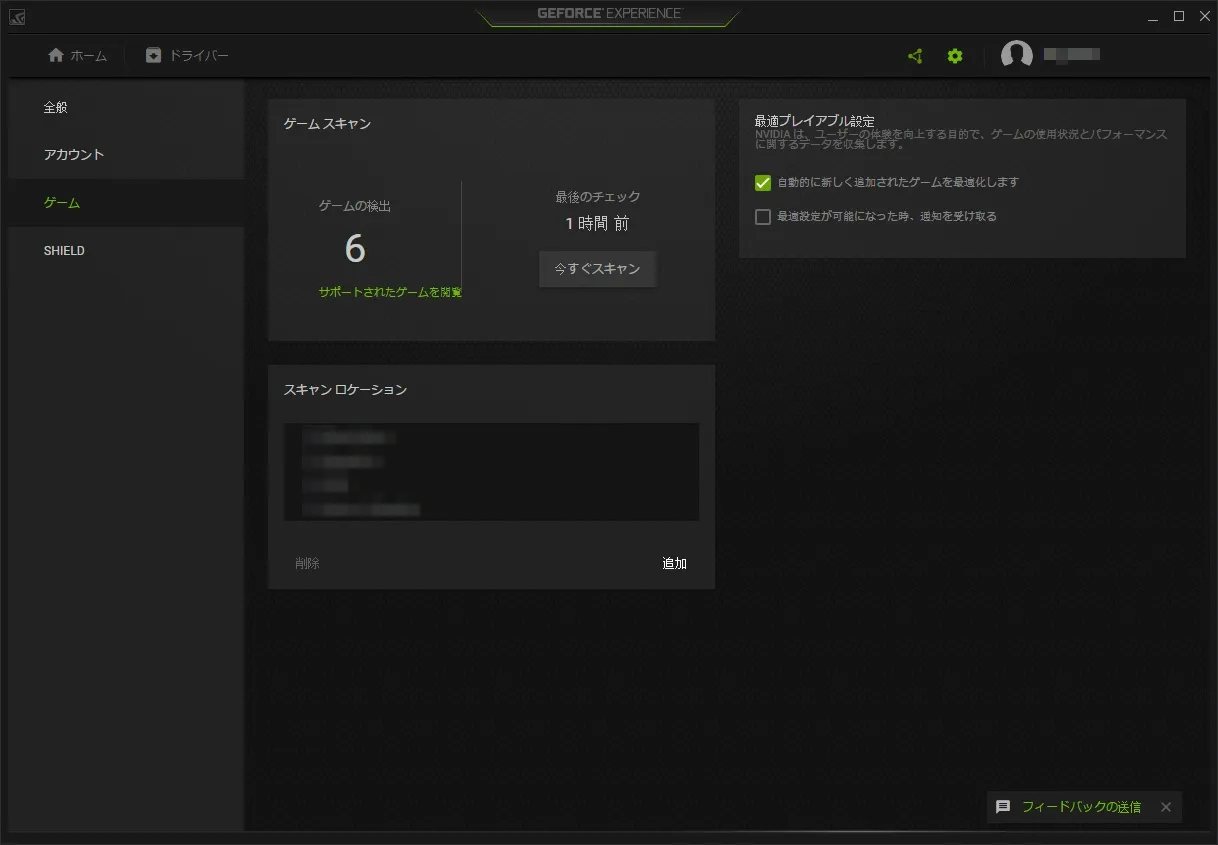The image size is (1218, 845).
Task: Select アカウント in the settings sidebar
Action: [x=126, y=155]
